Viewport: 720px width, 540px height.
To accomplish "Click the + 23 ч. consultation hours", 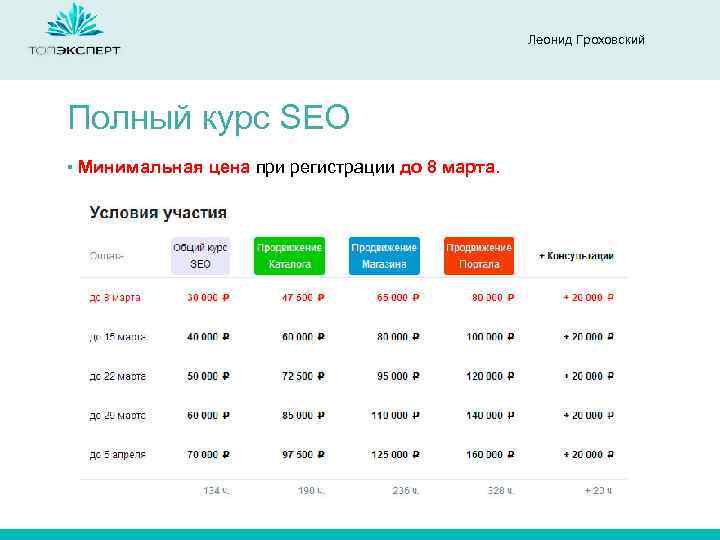I will pyautogui.click(x=599, y=491).
